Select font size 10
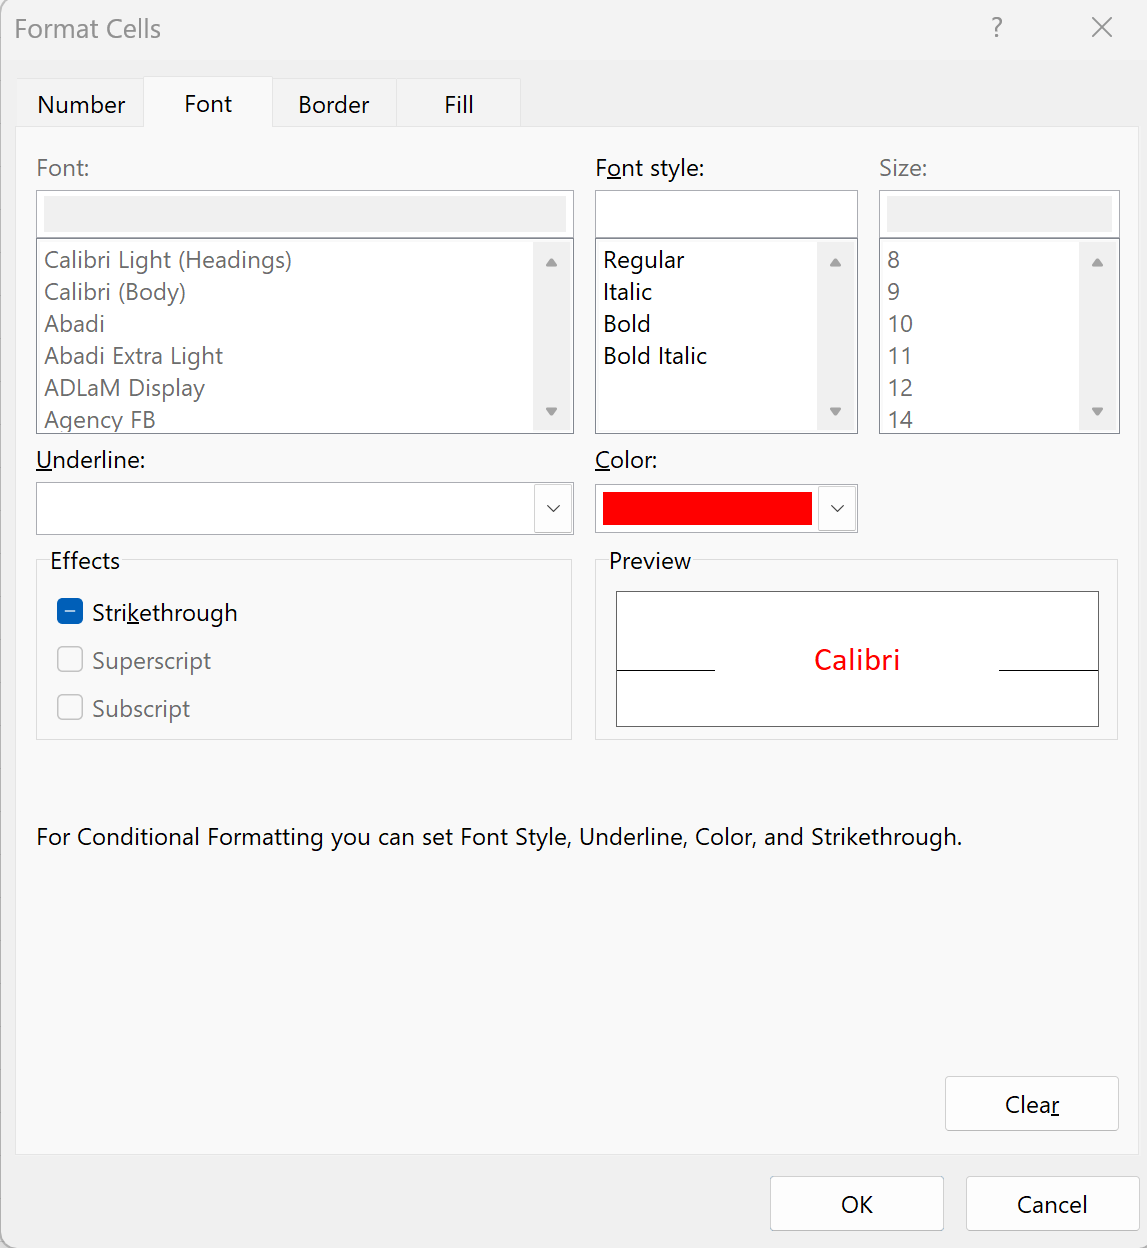Screen dimensions: 1147x1248 900,324
